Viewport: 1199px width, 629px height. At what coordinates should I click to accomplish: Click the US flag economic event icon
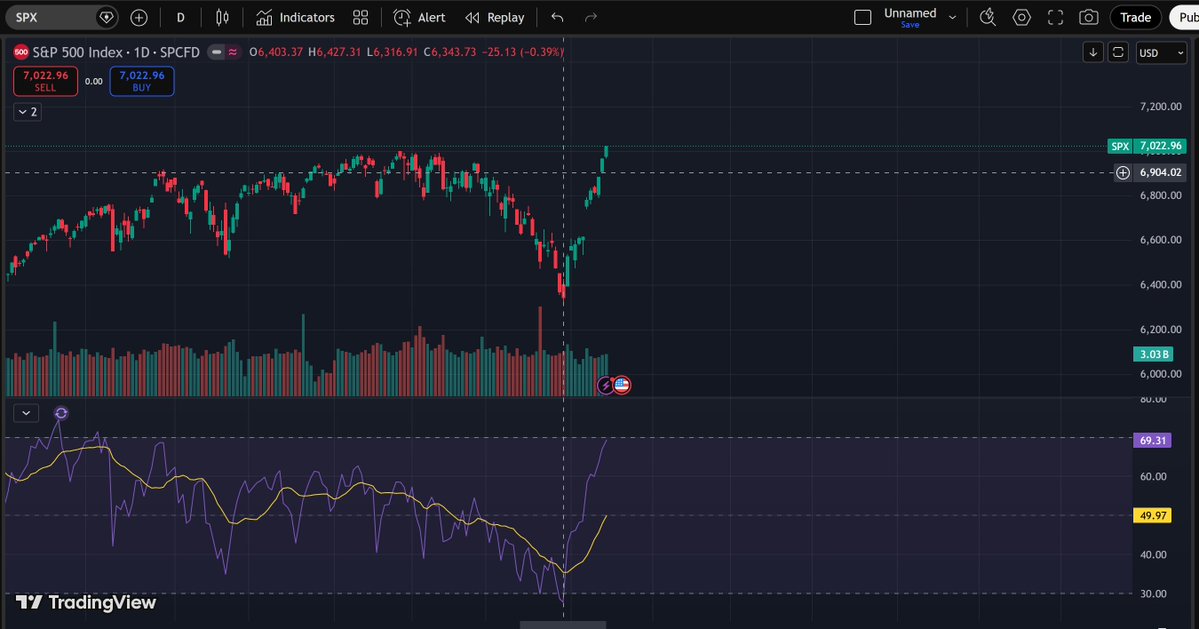pos(622,385)
